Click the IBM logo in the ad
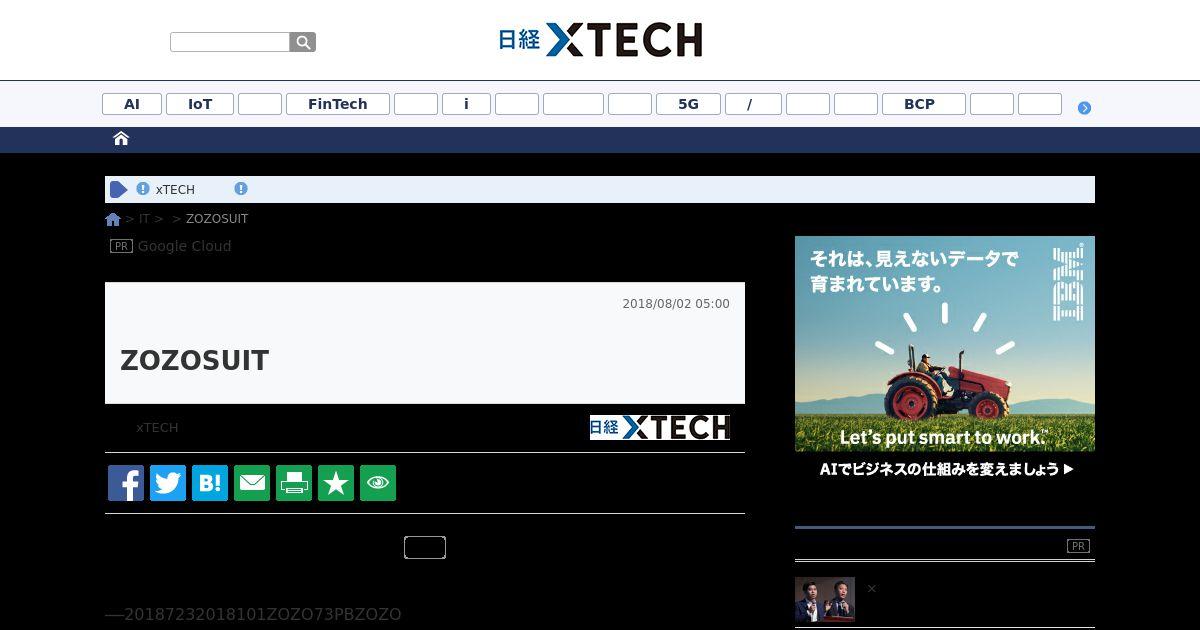This screenshot has height=630, width=1200. pos(1069,282)
